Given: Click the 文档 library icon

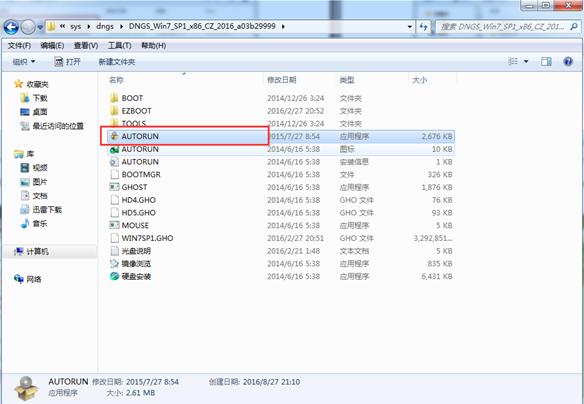Looking at the screenshot, I should (x=25, y=195).
